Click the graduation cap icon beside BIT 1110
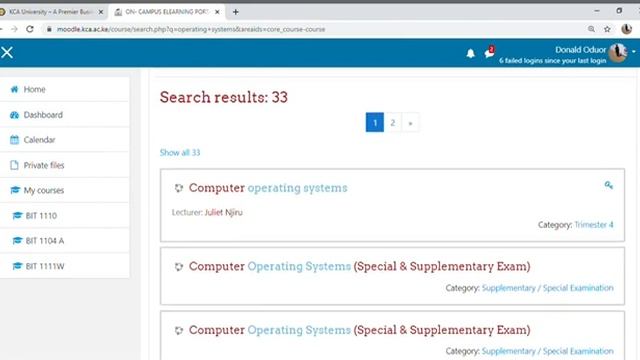Image resolution: width=640 pixels, height=360 pixels. click(17, 216)
